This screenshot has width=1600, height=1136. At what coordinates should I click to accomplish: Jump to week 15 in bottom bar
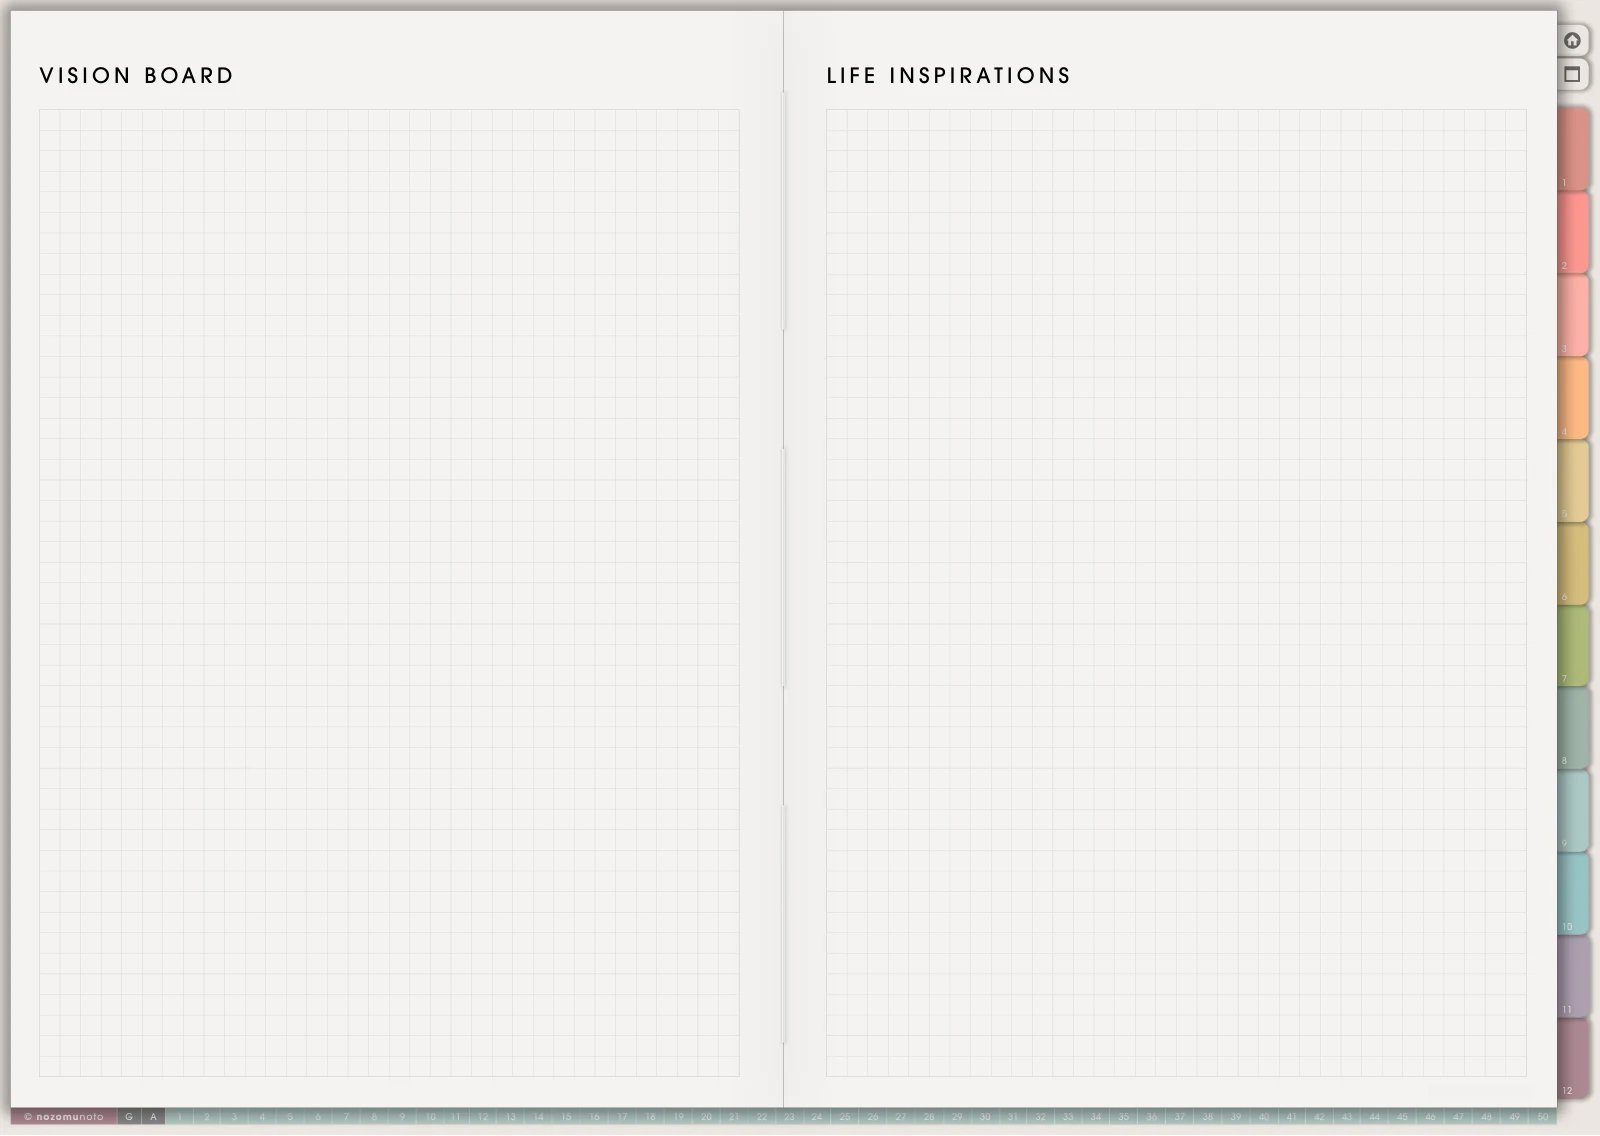tap(566, 1117)
